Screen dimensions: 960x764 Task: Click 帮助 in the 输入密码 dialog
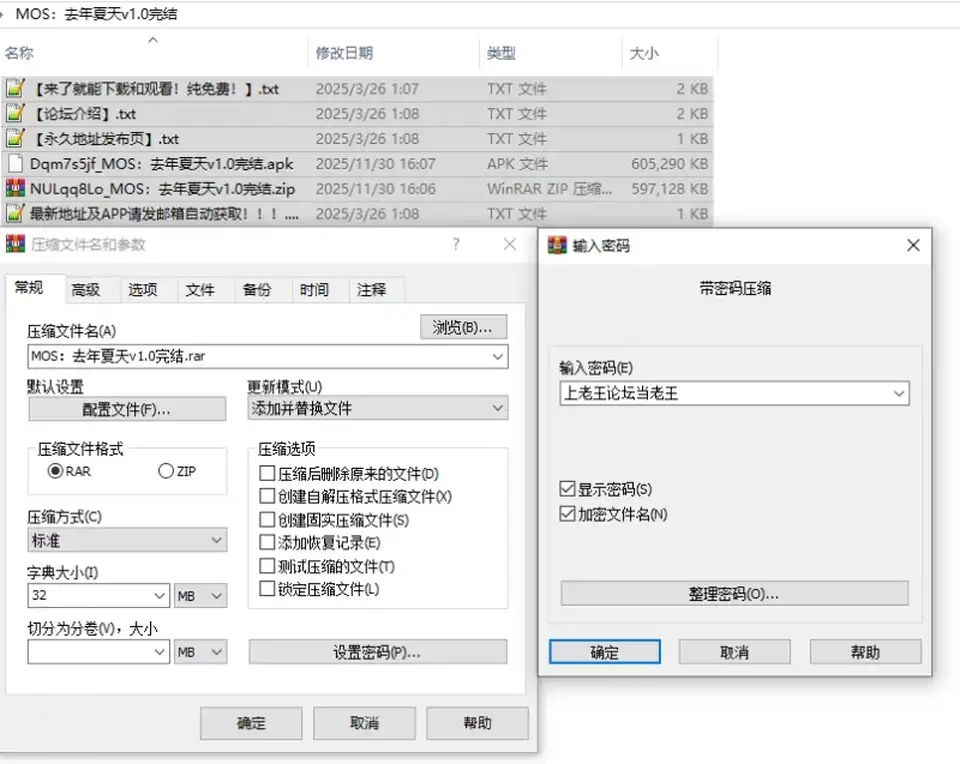point(865,652)
